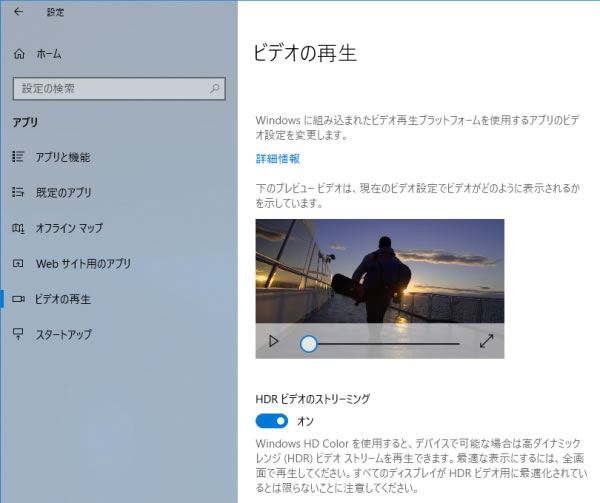Toggle HDR ビデオのストリーミング switch off
600x503 pixels.
pyautogui.click(x=272, y=421)
